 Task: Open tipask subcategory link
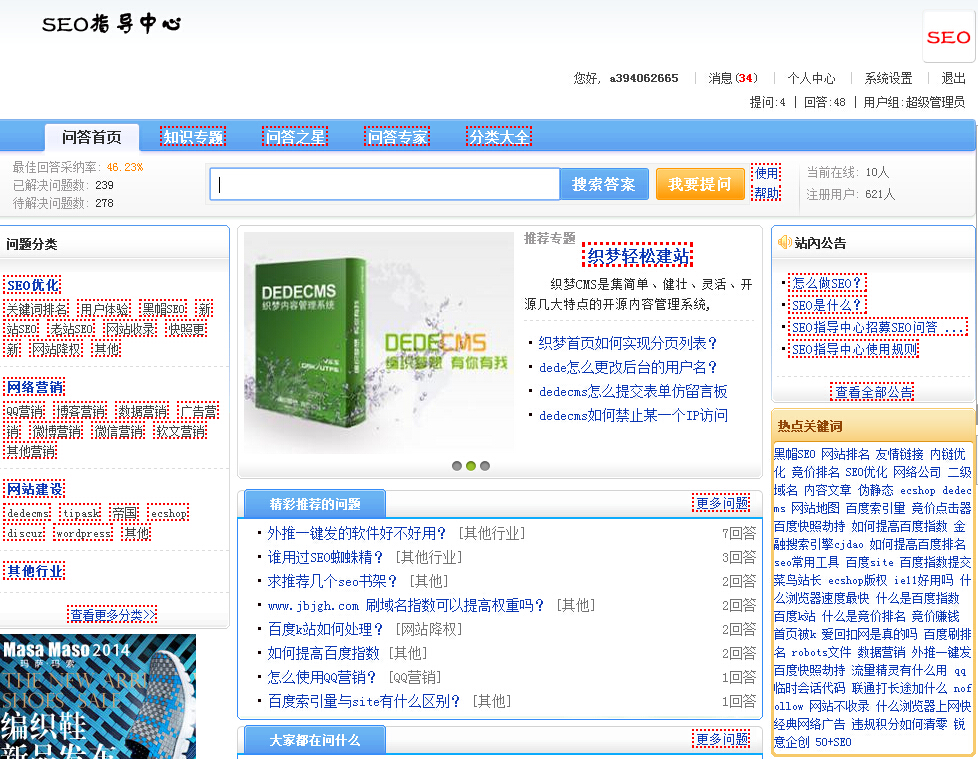pyautogui.click(x=81, y=513)
